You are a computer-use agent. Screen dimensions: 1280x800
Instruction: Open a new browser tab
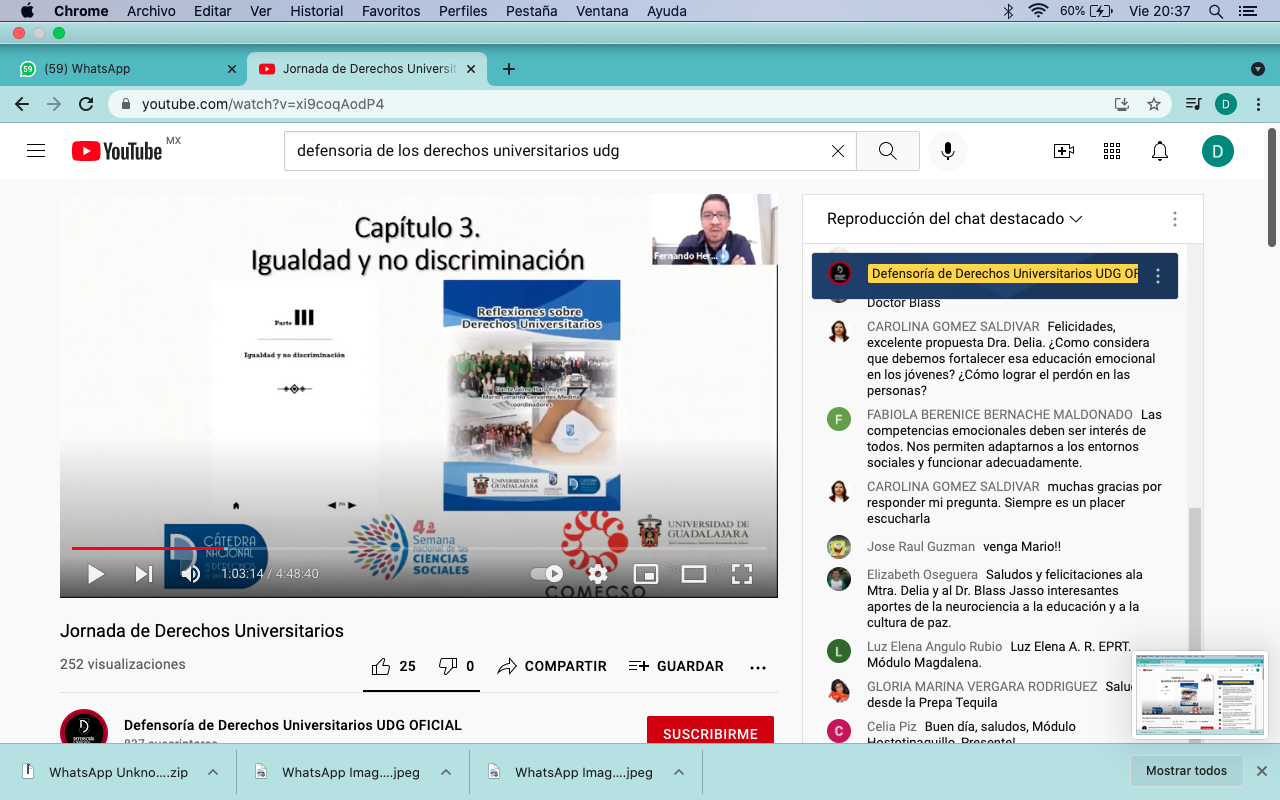509,69
